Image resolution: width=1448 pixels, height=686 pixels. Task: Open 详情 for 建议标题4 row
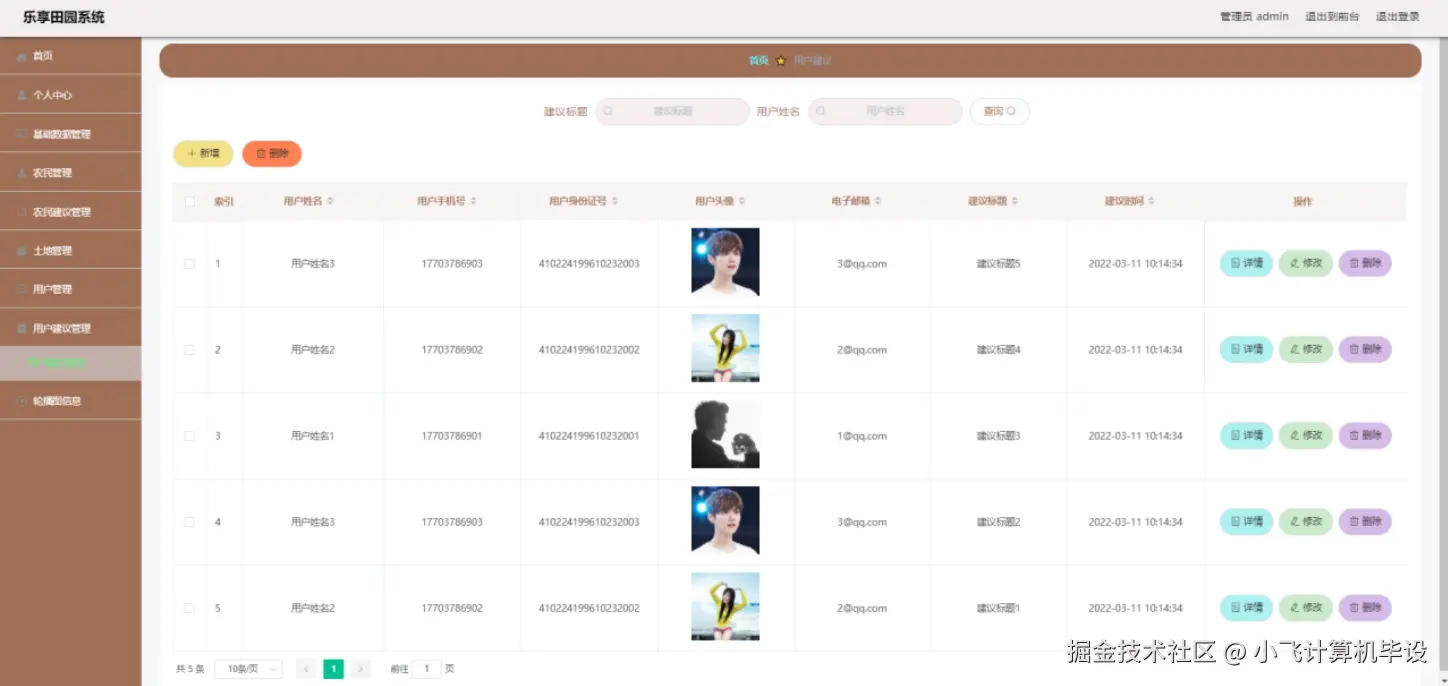(x=1246, y=349)
